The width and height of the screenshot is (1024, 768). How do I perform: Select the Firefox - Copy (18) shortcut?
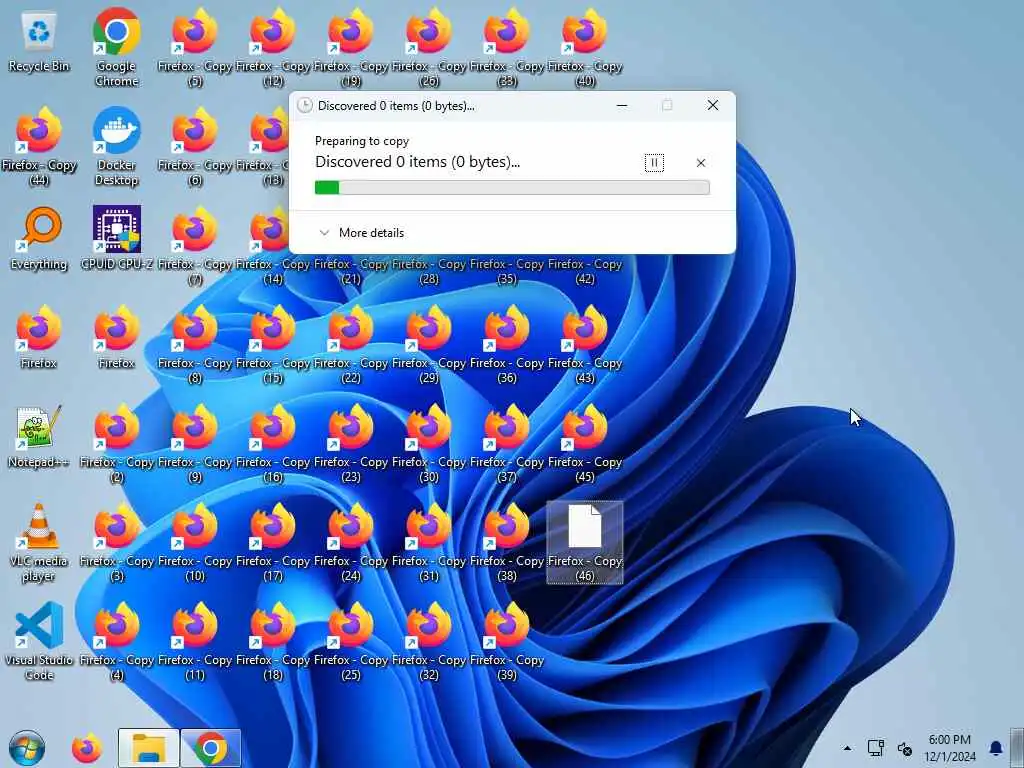tap(273, 641)
